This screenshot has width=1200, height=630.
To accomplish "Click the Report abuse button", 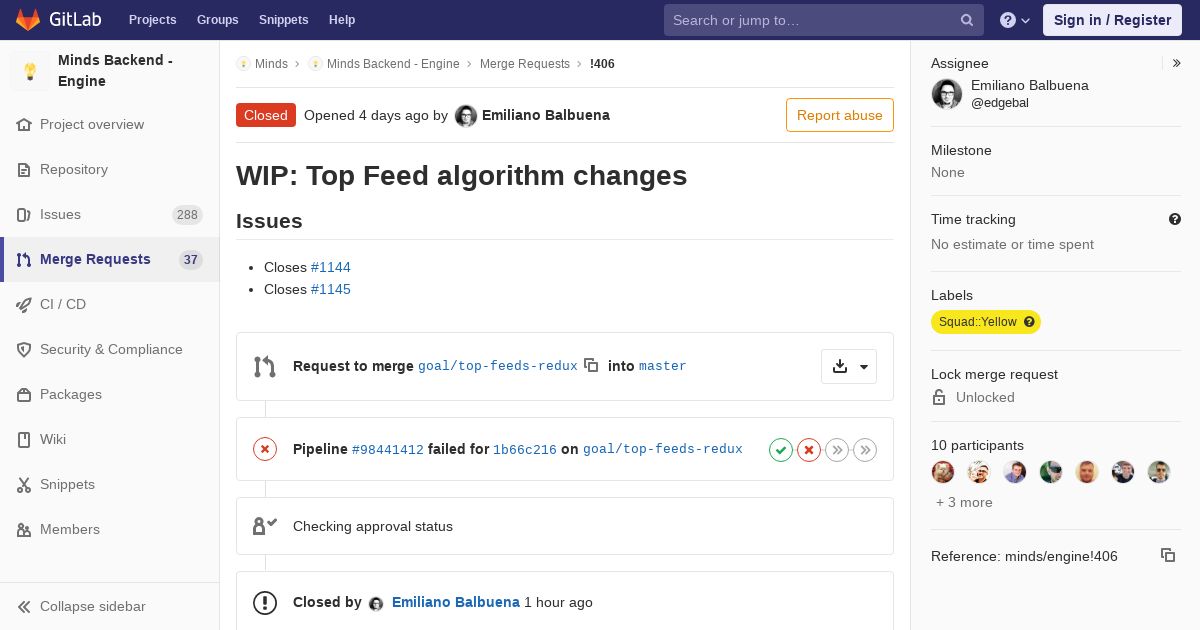I will click(840, 115).
